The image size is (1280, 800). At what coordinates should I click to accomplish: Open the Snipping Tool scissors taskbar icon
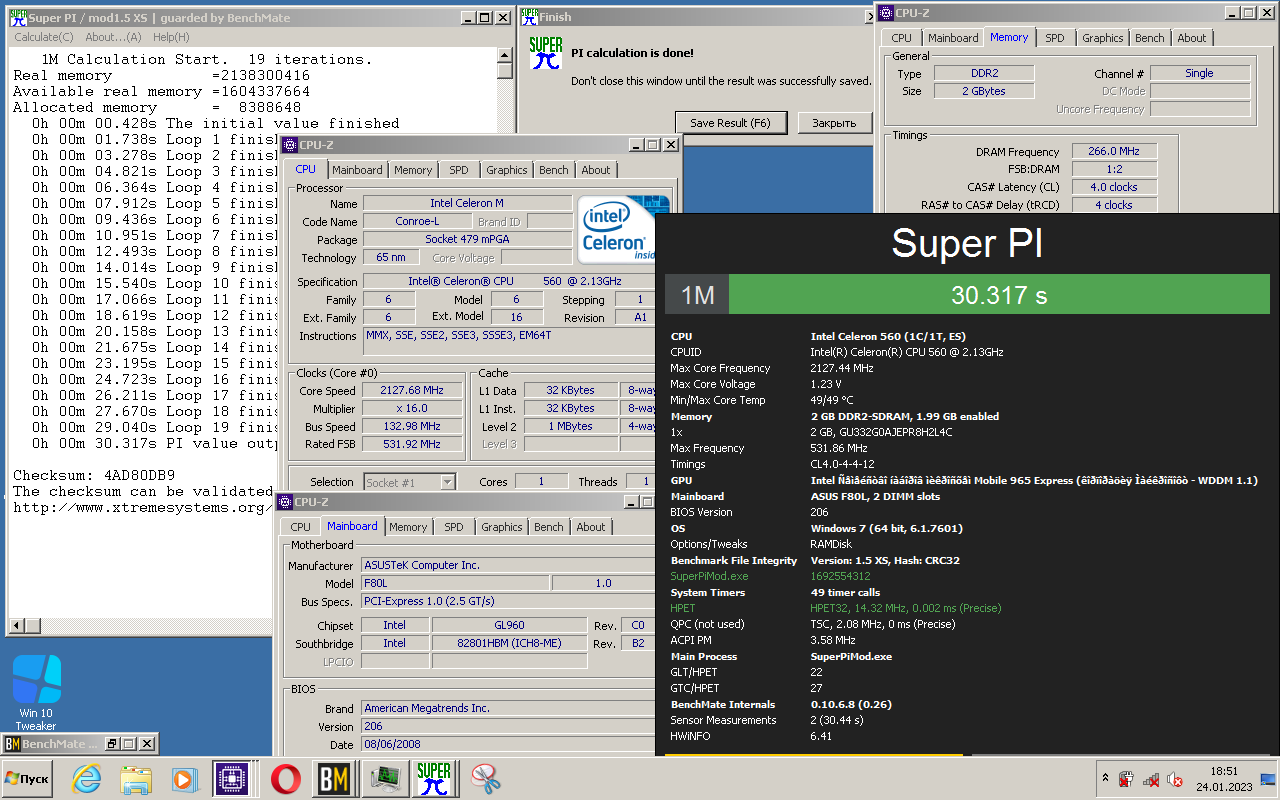coord(485,778)
